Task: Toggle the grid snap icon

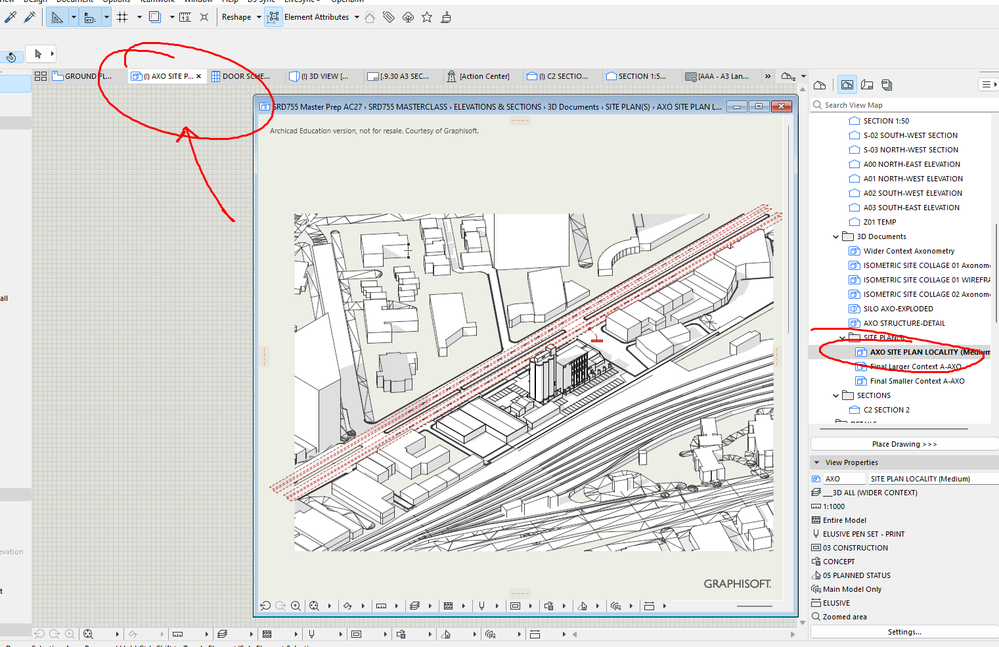Action: point(122,17)
